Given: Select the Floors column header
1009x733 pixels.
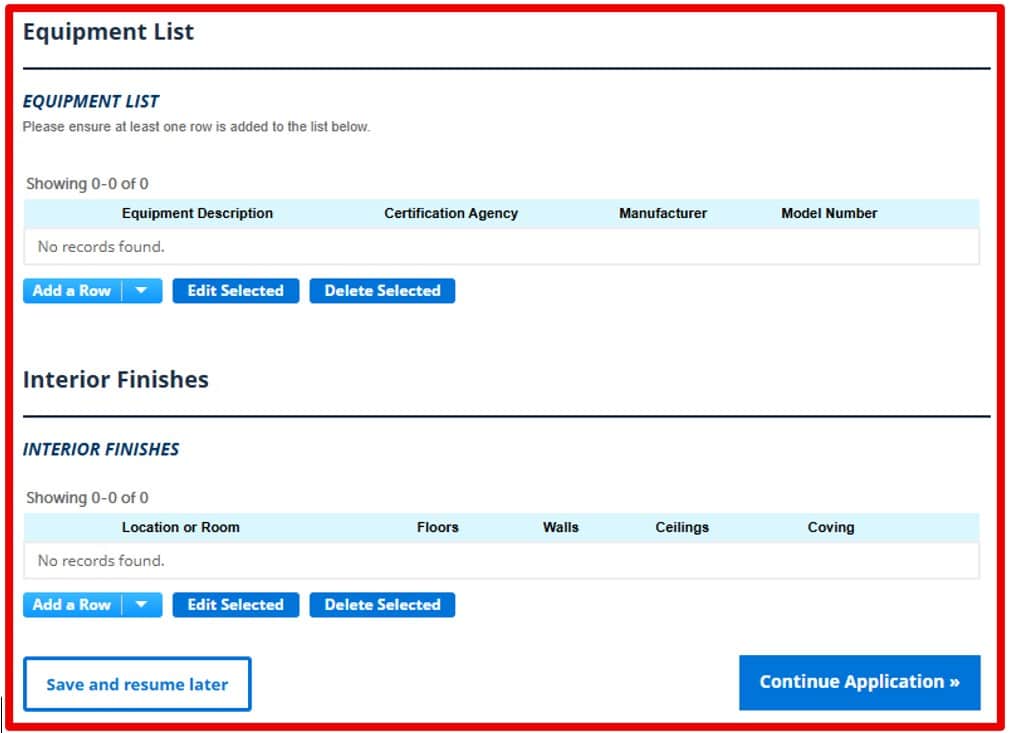Looking at the screenshot, I should pyautogui.click(x=438, y=527).
